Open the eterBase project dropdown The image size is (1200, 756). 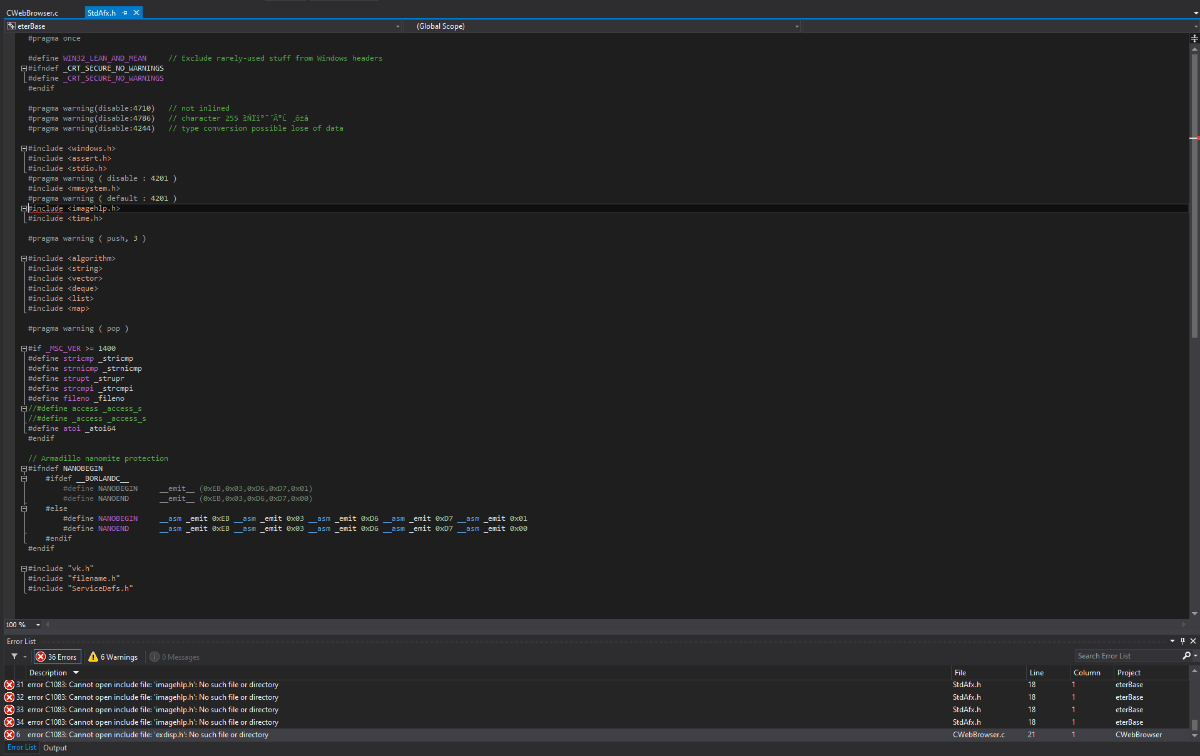tap(398, 26)
